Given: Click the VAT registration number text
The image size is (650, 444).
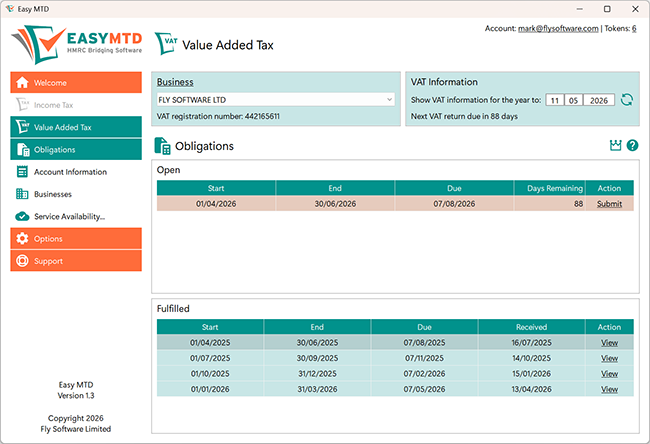Looking at the screenshot, I should [218, 116].
